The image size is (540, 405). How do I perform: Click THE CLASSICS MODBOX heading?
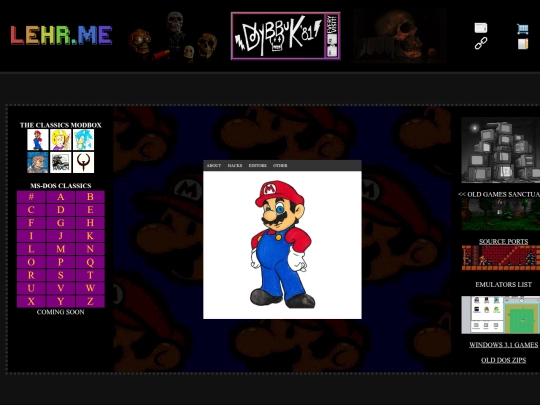(x=61, y=125)
